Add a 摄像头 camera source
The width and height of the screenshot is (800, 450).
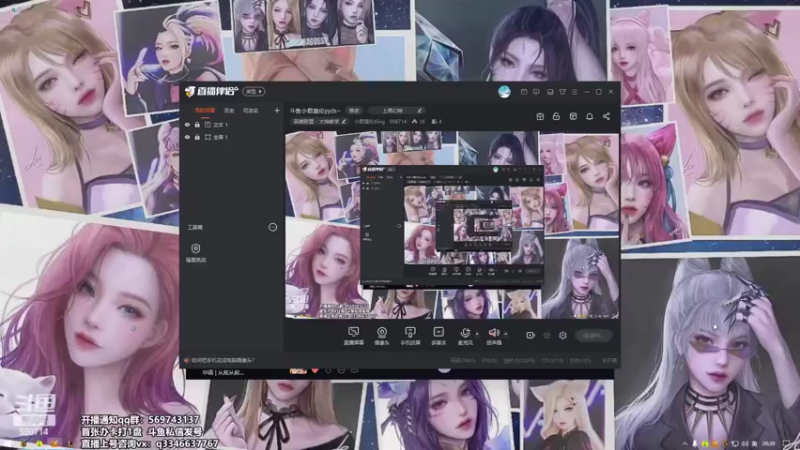point(382,336)
